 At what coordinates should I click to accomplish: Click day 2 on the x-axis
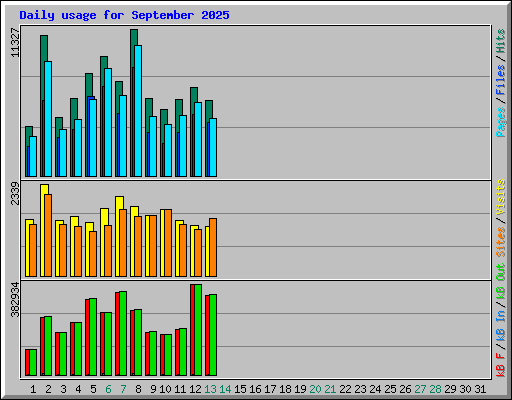pyautogui.click(x=48, y=389)
